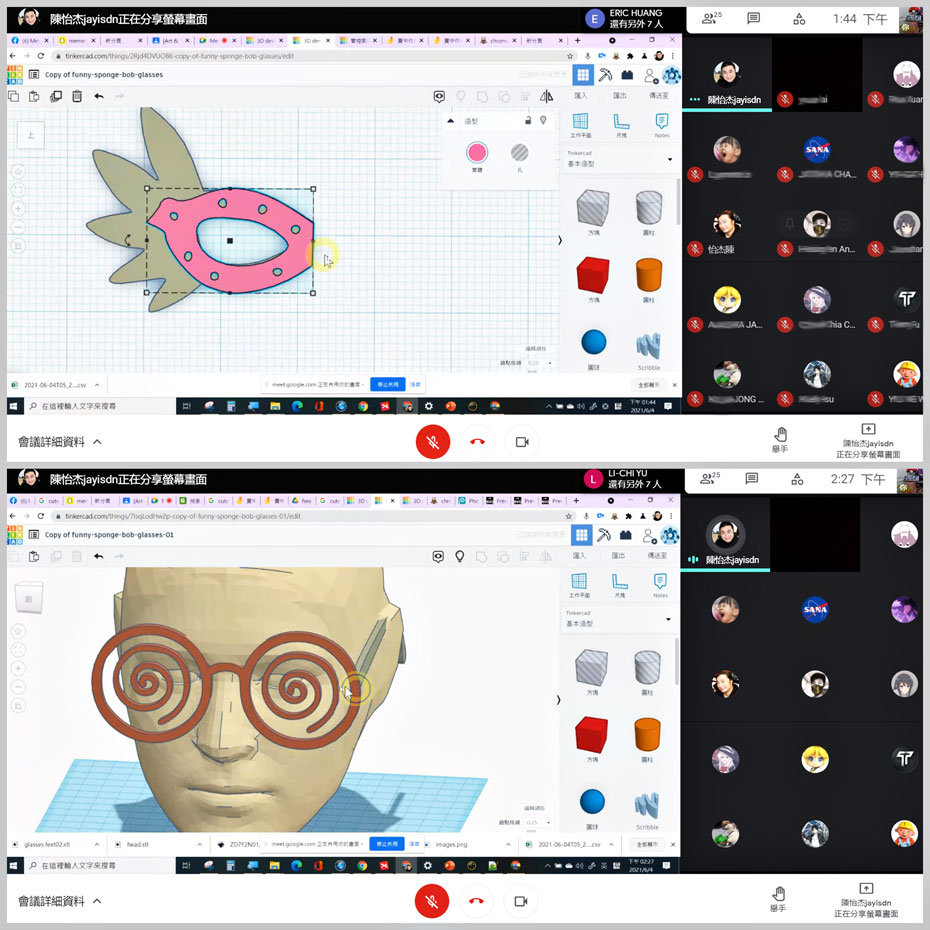Click Ruler tool in glasses-01 Tinkercad sidebar
This screenshot has height=930, width=930.
(620, 585)
